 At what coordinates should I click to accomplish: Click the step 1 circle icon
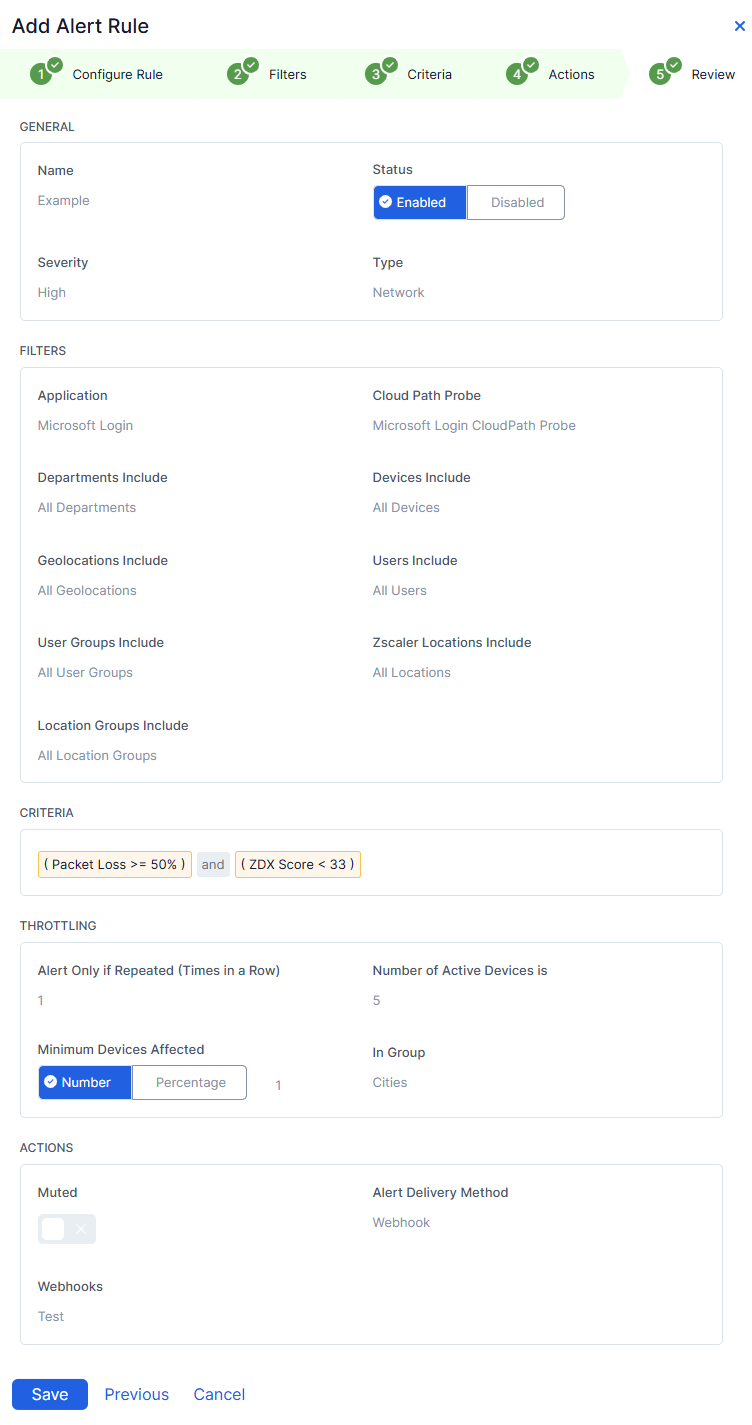click(x=41, y=74)
